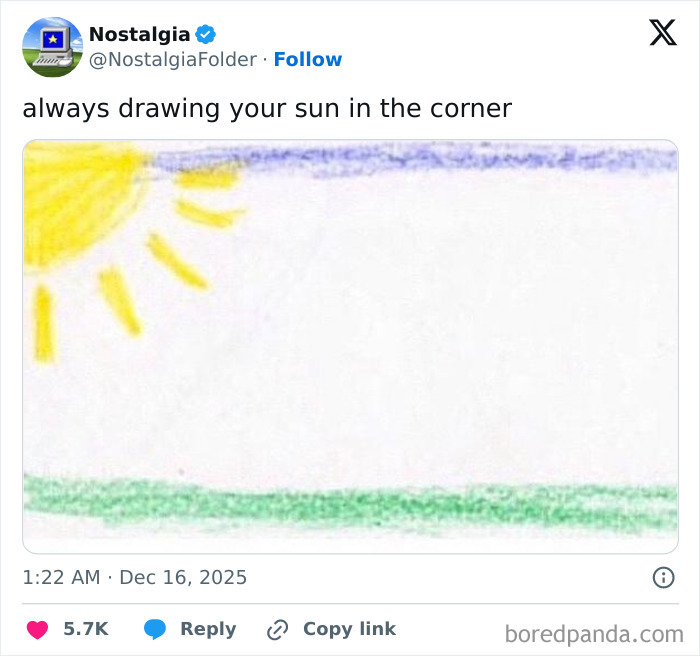
Task: Follow the NostalgiaFolder account
Action: [308, 60]
